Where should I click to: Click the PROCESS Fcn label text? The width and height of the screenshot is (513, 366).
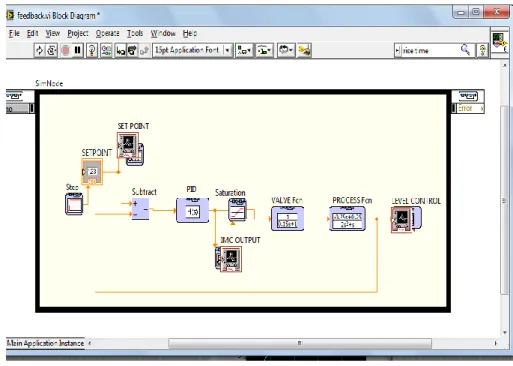pyautogui.click(x=352, y=200)
